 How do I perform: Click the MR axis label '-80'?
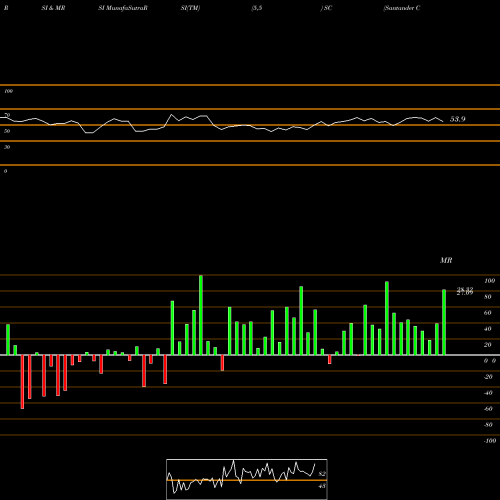pyautogui.click(x=488, y=425)
